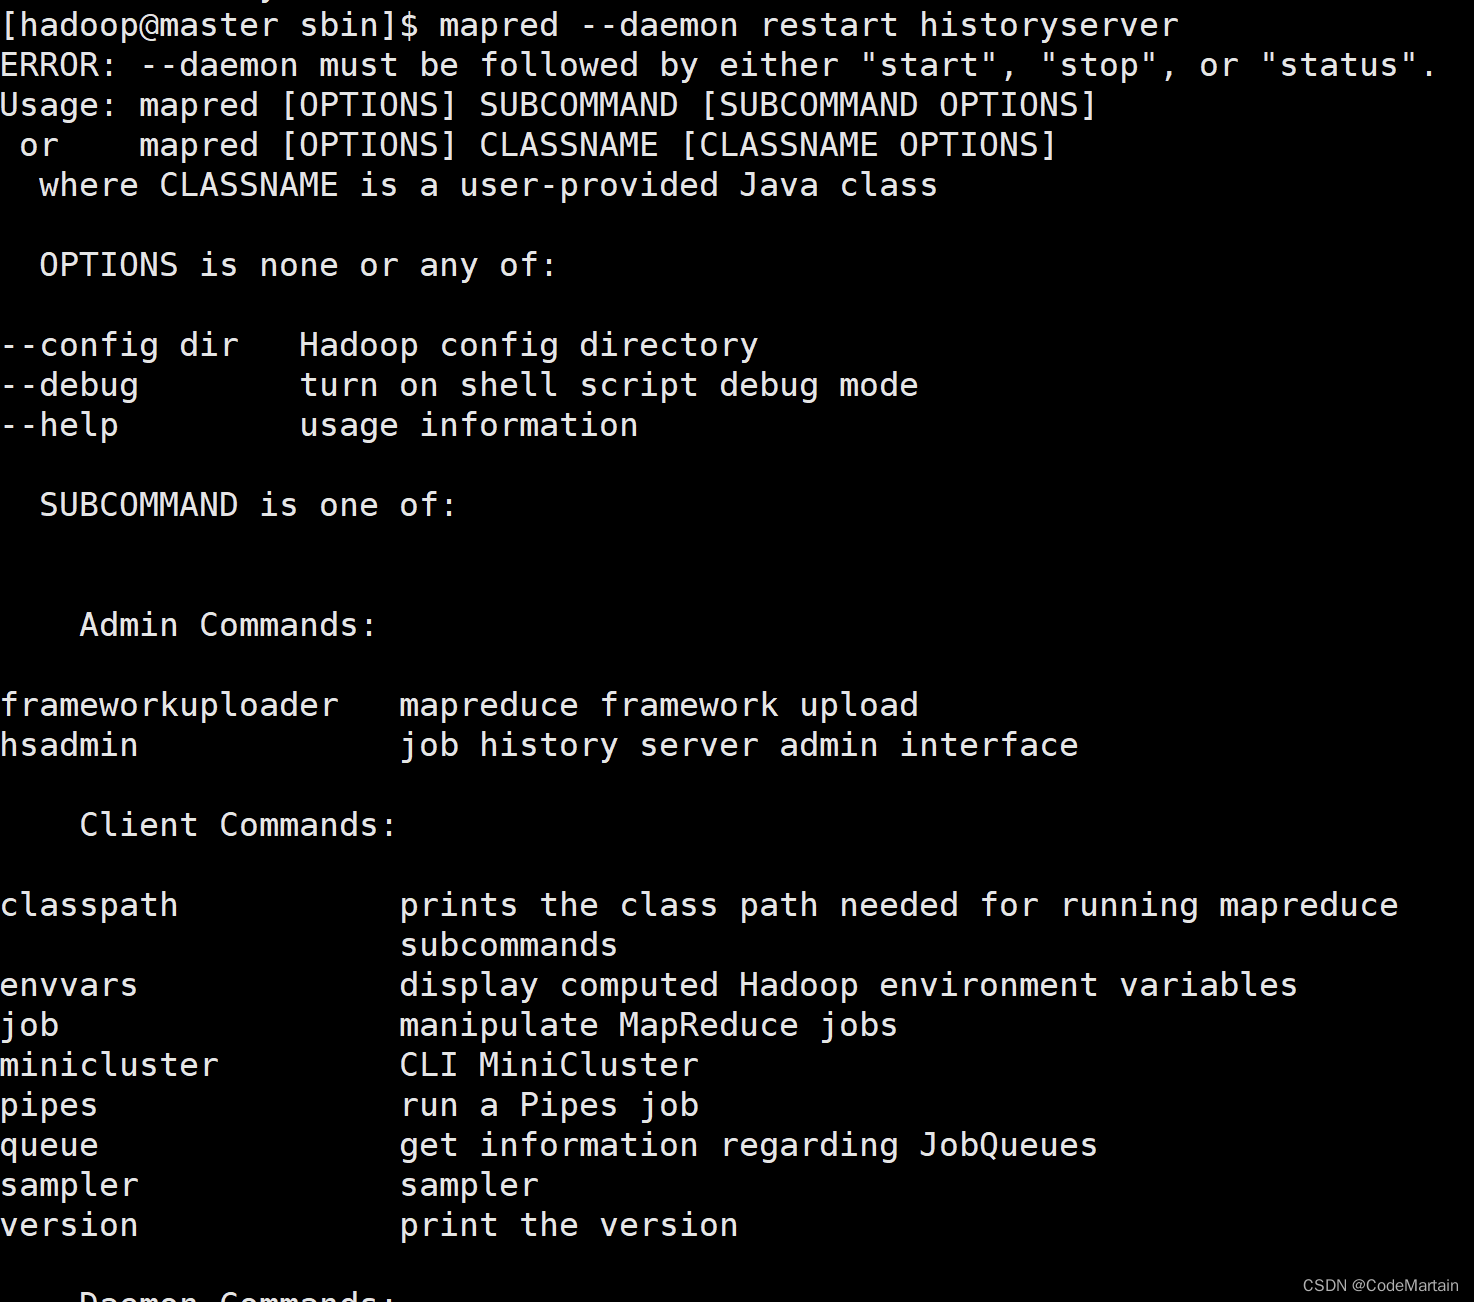Click the 'queue' command name
This screenshot has width=1474, height=1302.
tap(49, 1146)
